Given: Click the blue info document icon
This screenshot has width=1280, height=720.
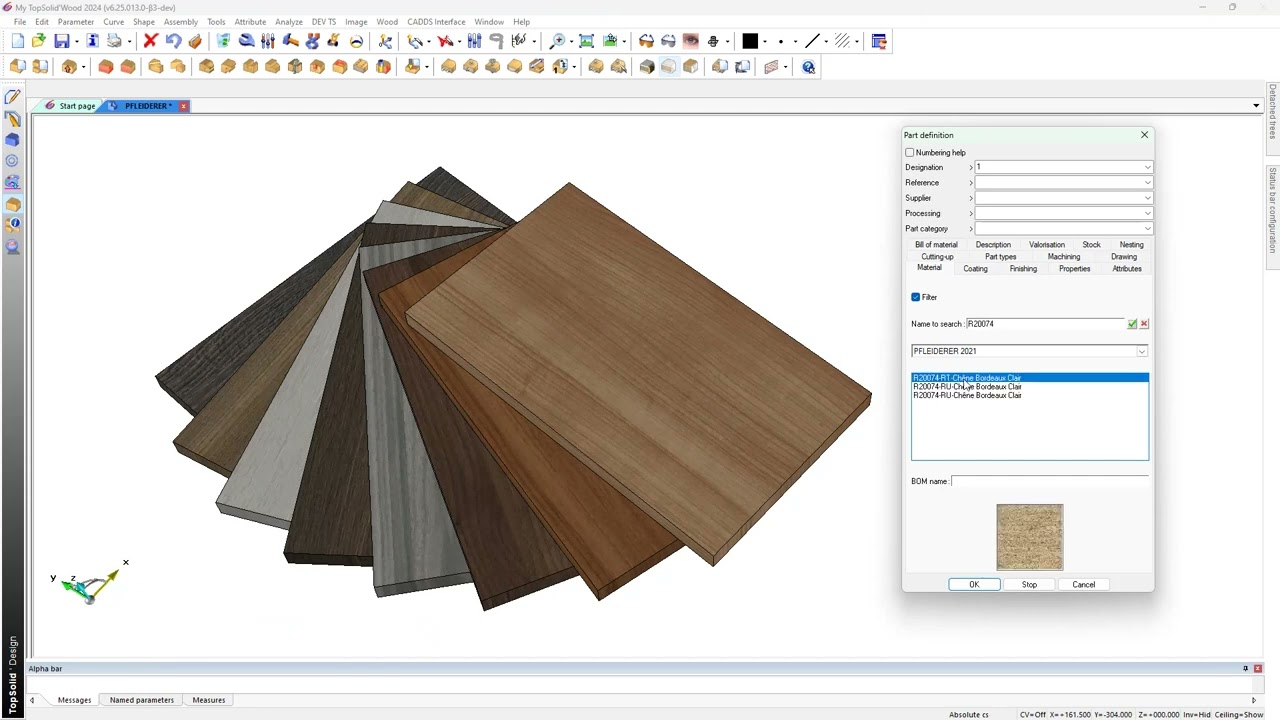Looking at the screenshot, I should tap(92, 41).
